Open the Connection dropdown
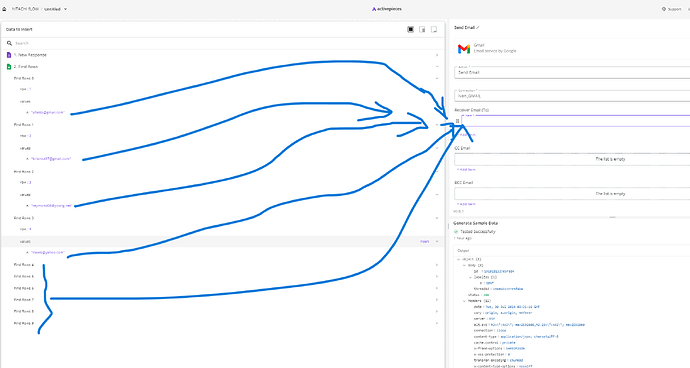 (572, 96)
